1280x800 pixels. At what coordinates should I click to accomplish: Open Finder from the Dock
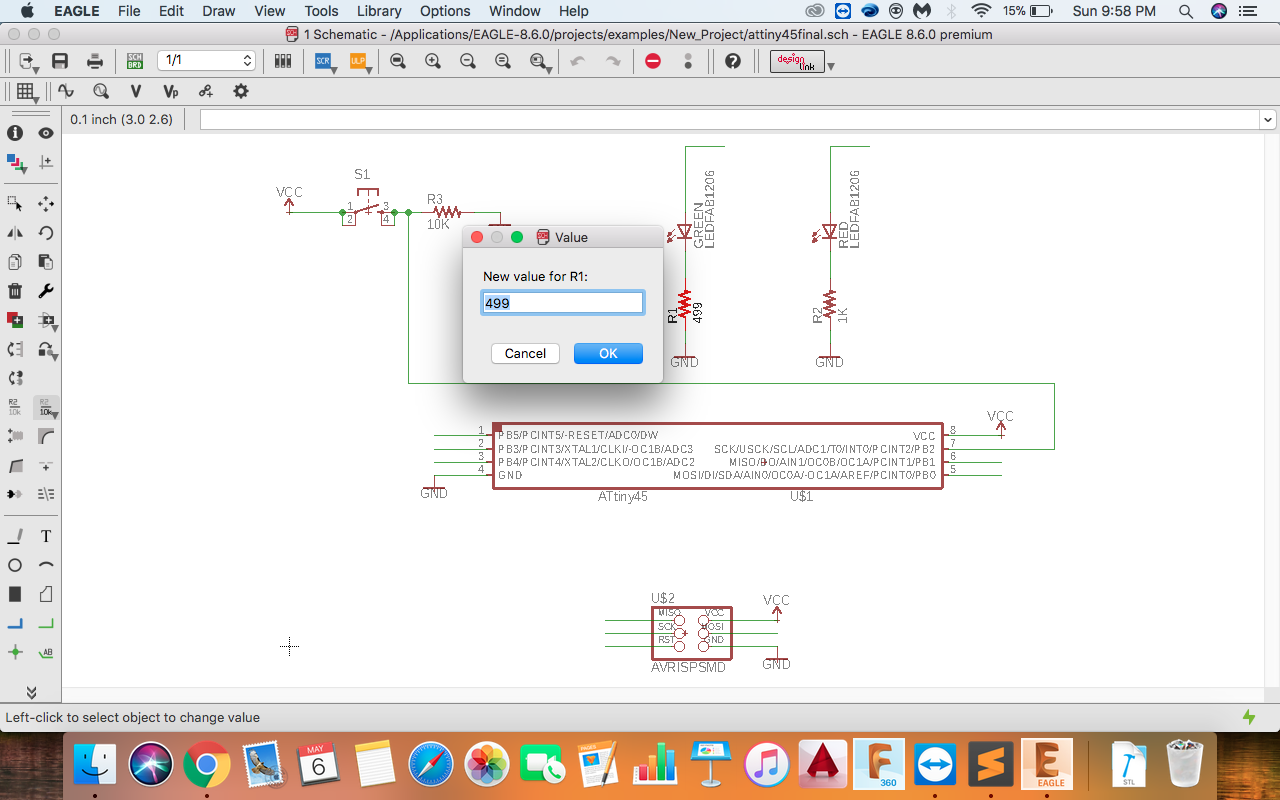click(x=97, y=766)
